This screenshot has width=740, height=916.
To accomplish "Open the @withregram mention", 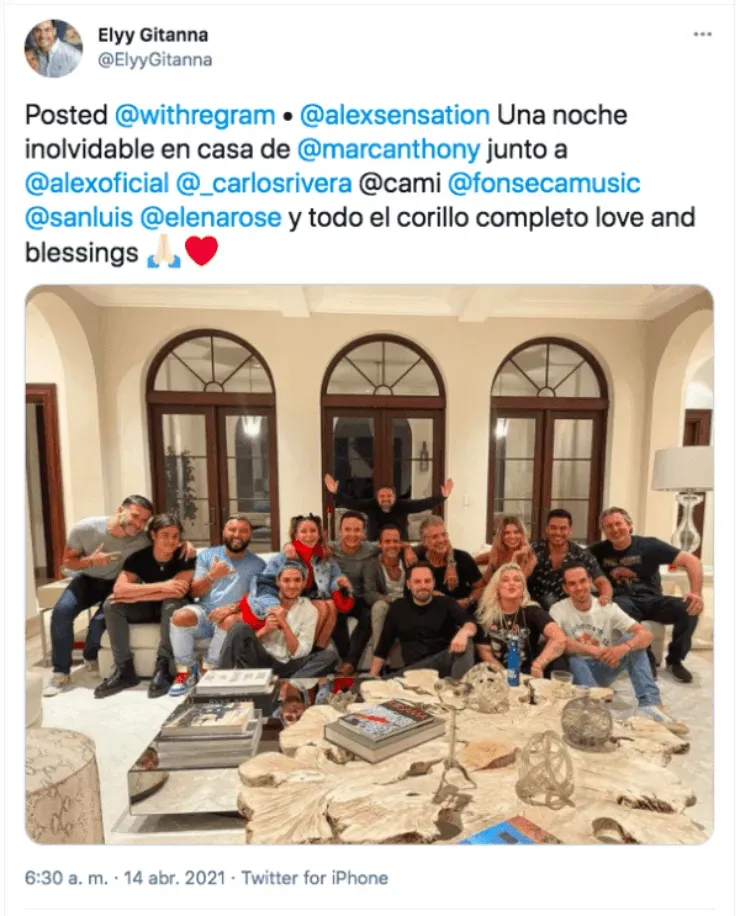I will [195, 115].
